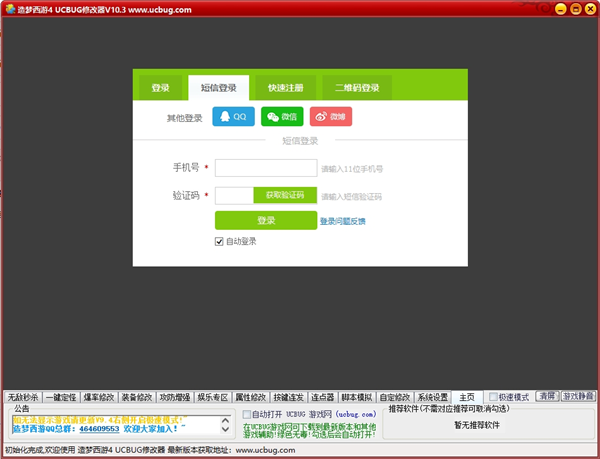The width and height of the screenshot is (600, 459).
Task: Maximize the window via the middle title button
Action: coord(576,9)
